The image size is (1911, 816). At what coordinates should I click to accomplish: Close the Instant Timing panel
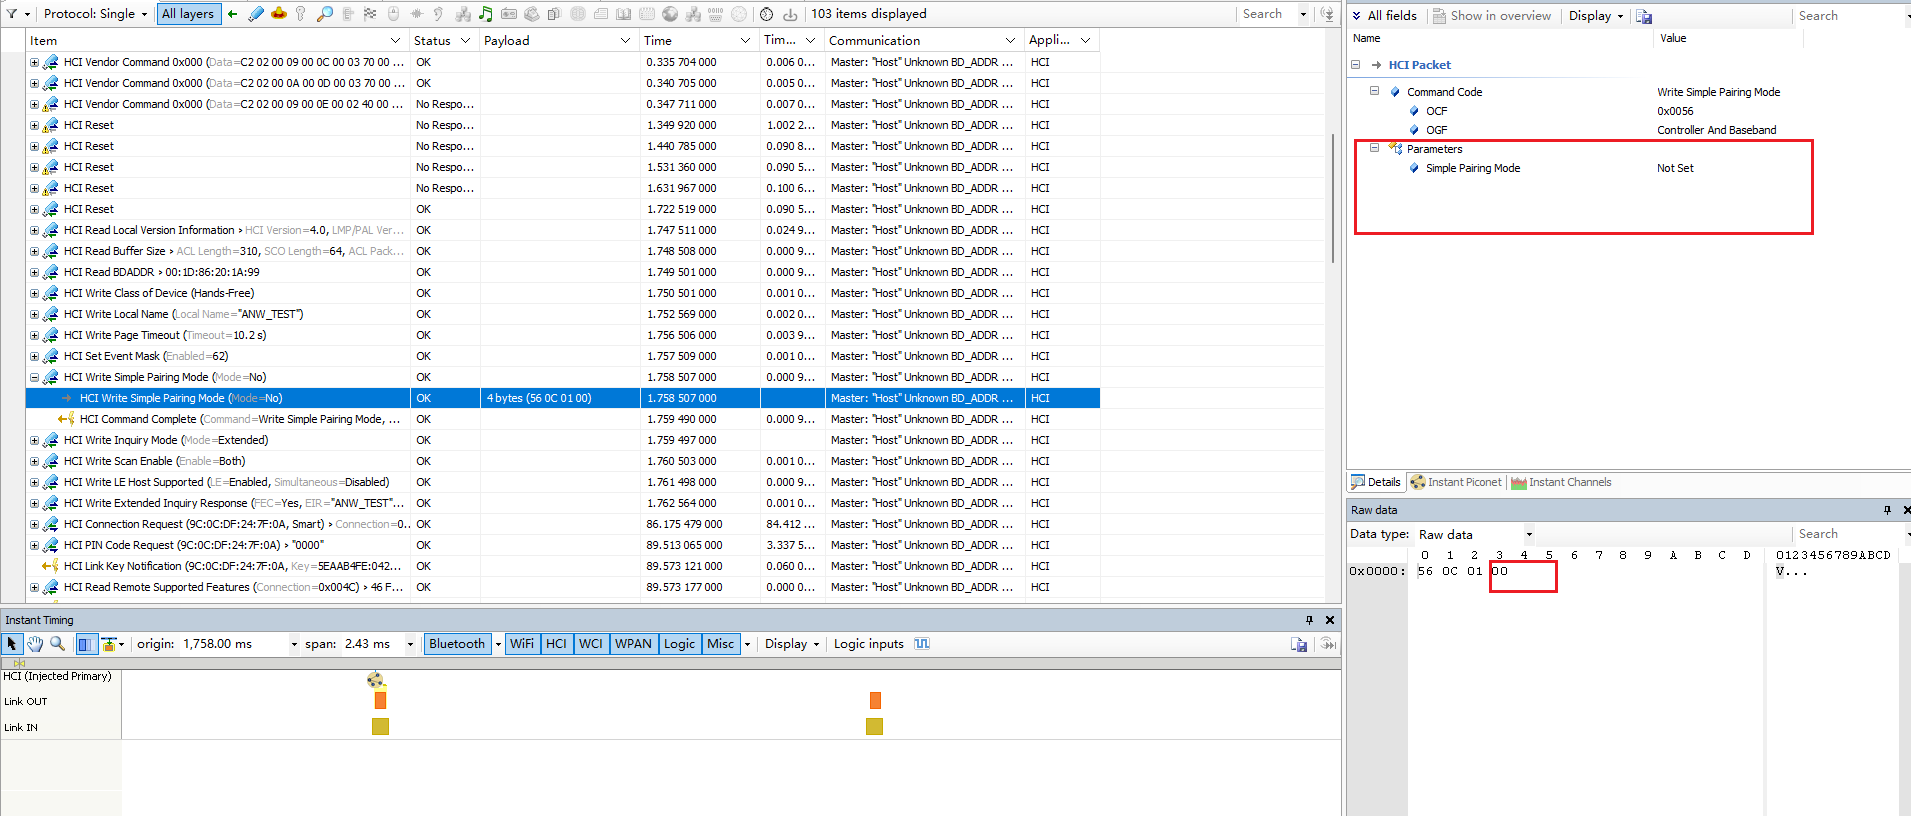click(x=1330, y=620)
